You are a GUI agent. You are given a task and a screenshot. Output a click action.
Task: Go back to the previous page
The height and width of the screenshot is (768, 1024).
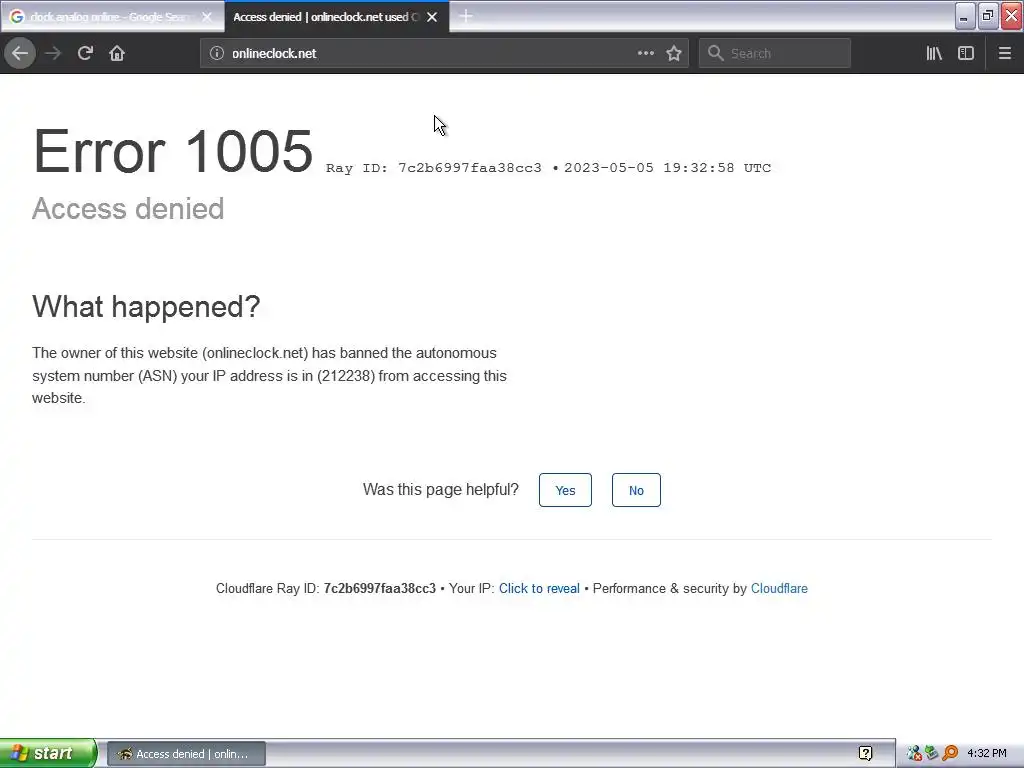tap(20, 53)
